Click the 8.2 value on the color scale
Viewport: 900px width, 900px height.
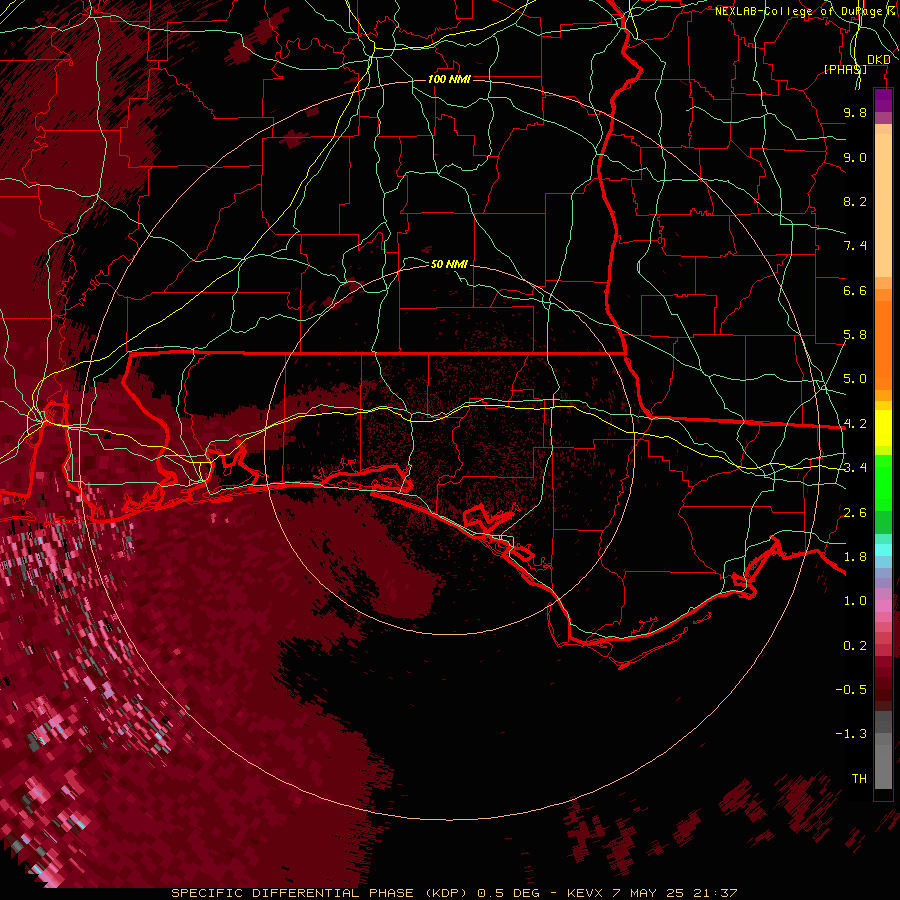tap(855, 201)
